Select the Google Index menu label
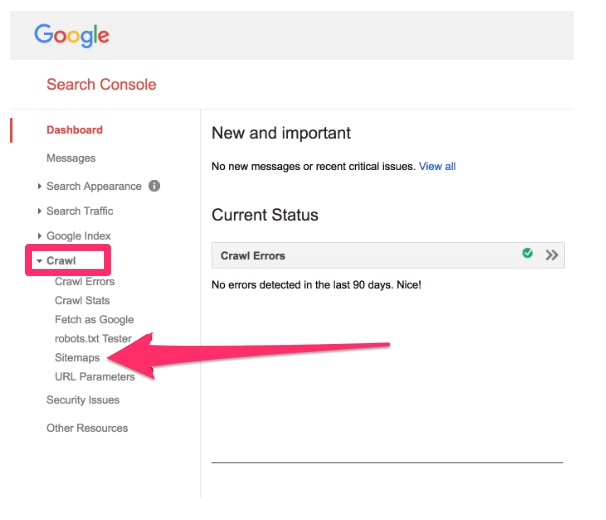 78,236
